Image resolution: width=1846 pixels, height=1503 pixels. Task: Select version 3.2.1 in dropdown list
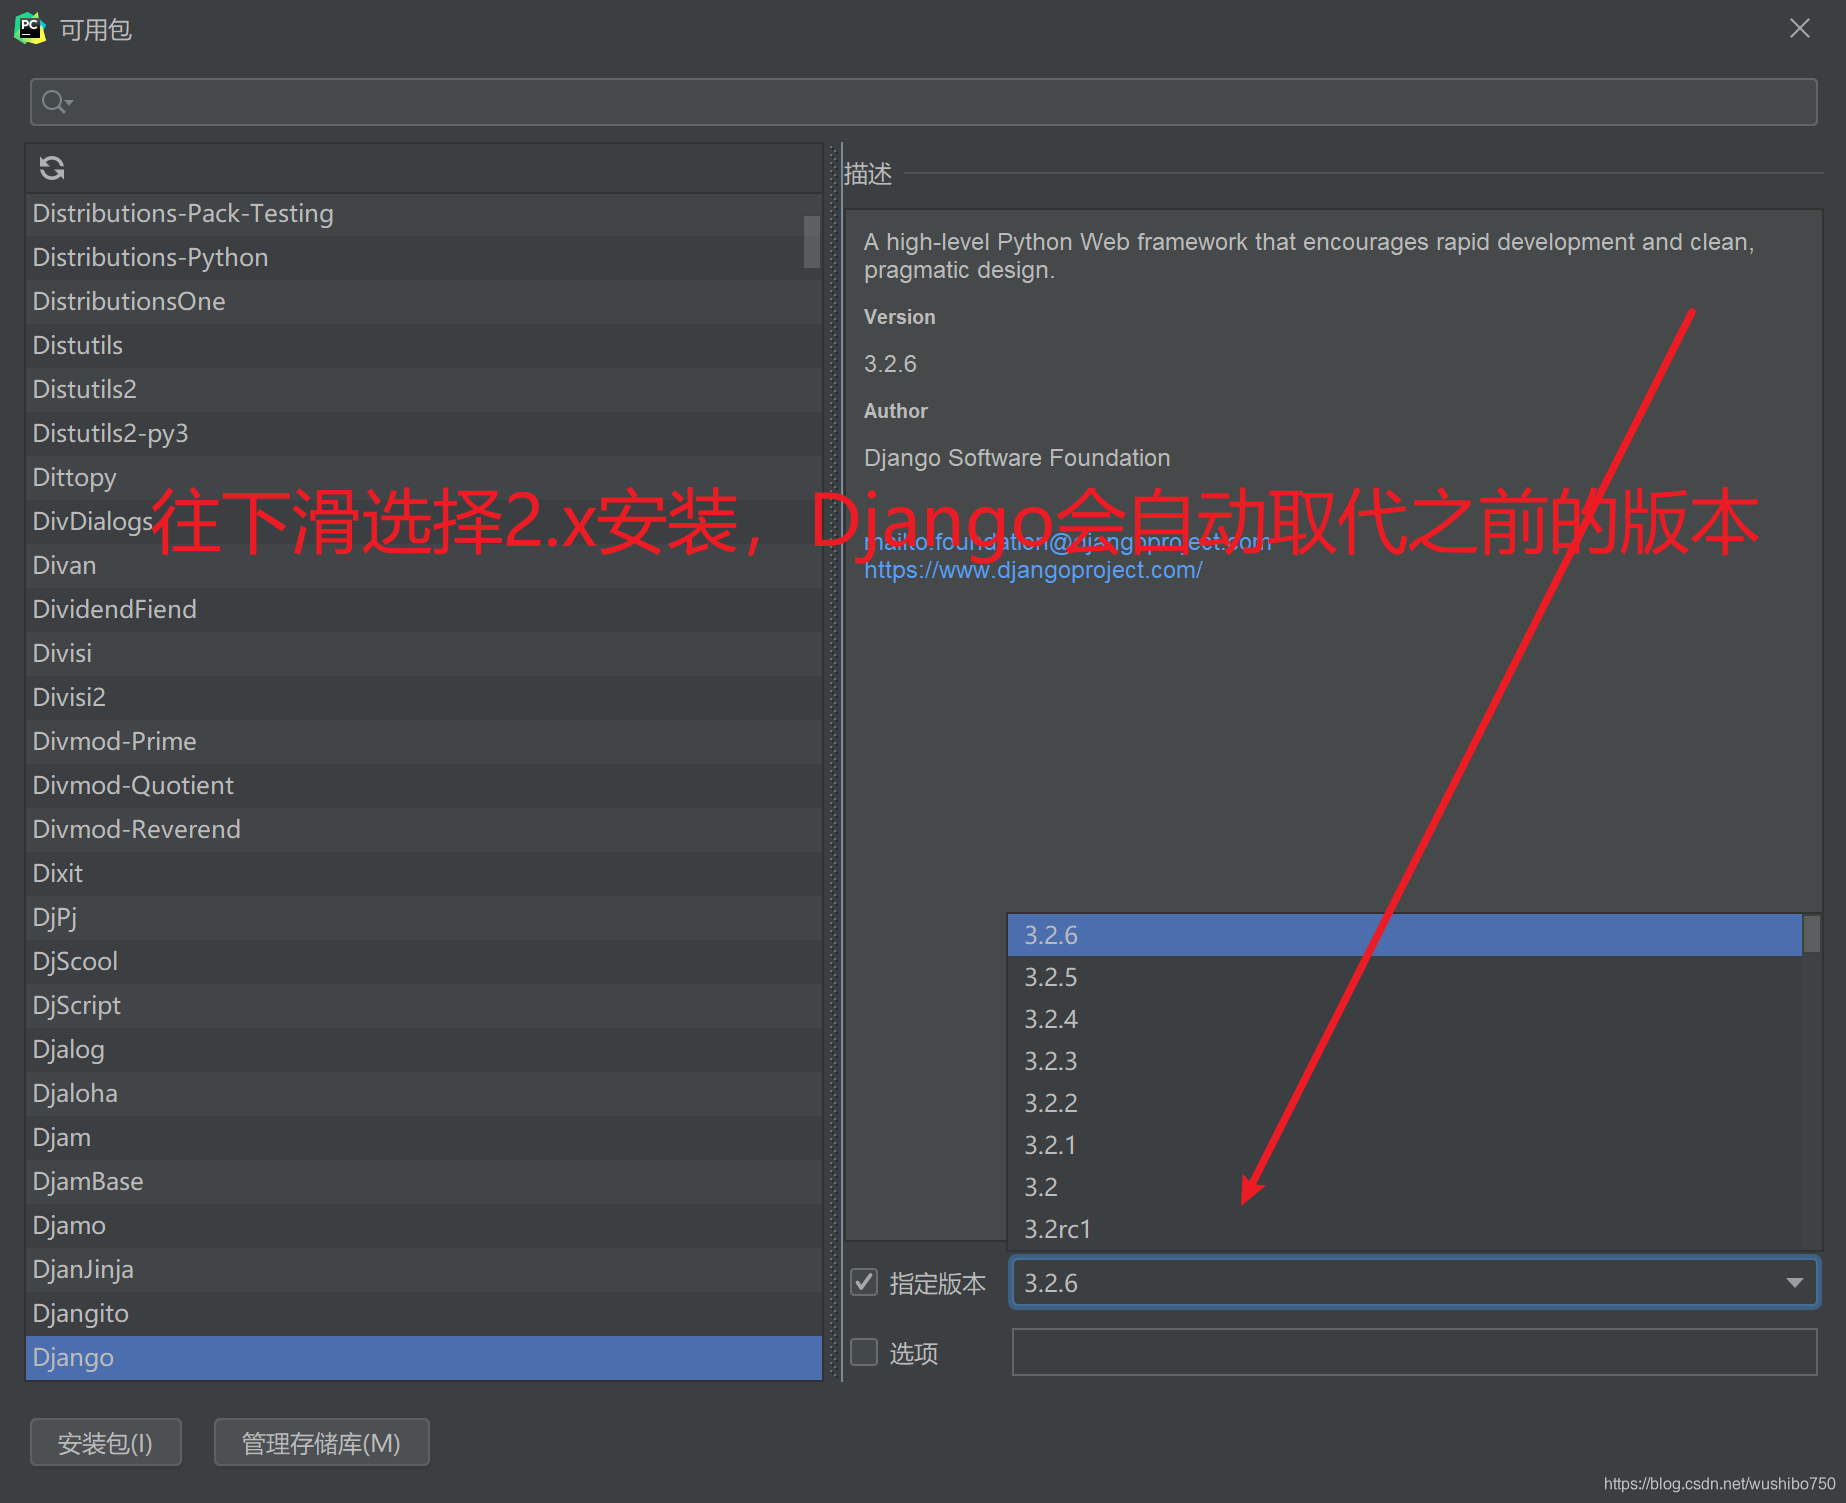1404,1145
